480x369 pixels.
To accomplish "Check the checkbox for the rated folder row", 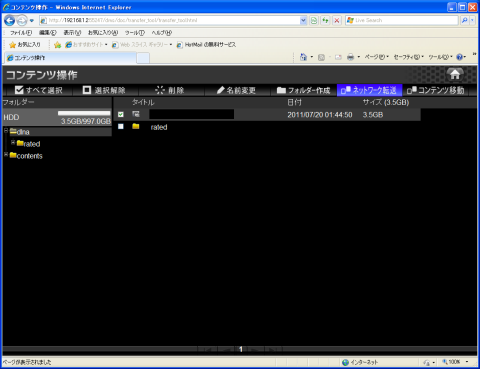I will click(x=121, y=127).
